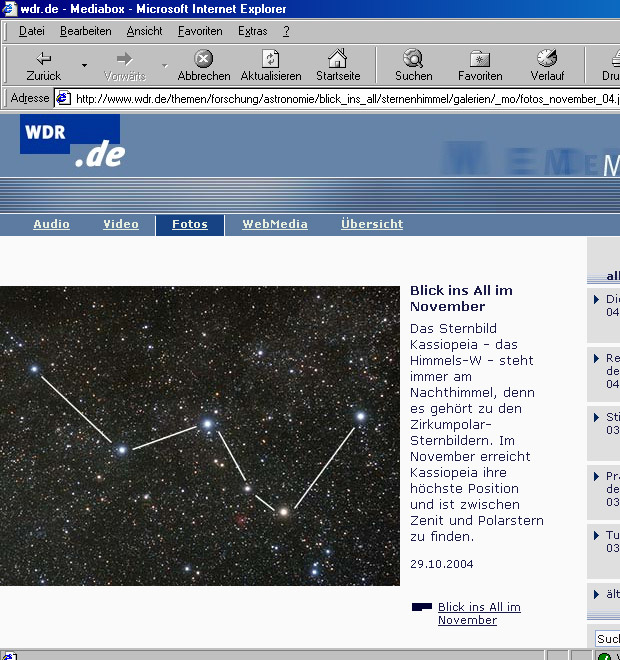Show the Verlauf history panel

547,66
